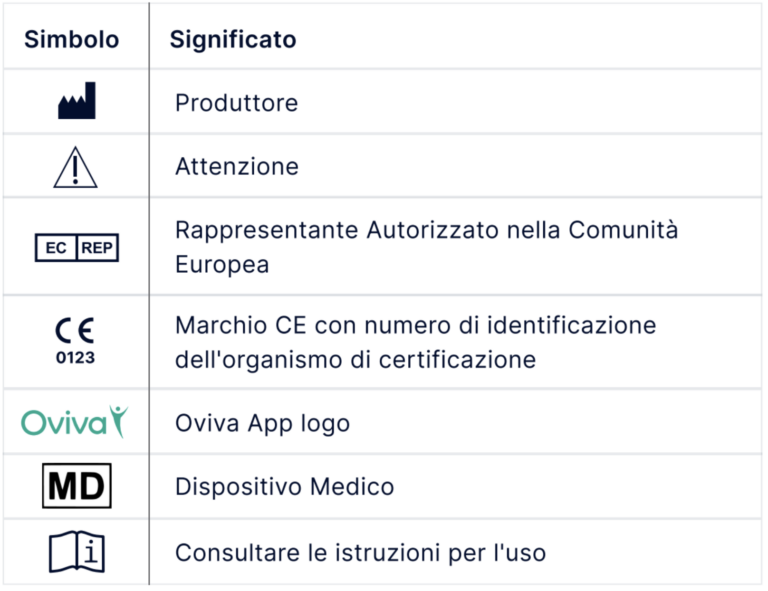Click the Dispositivo Medico text
The image size is (768, 591).
(x=285, y=487)
